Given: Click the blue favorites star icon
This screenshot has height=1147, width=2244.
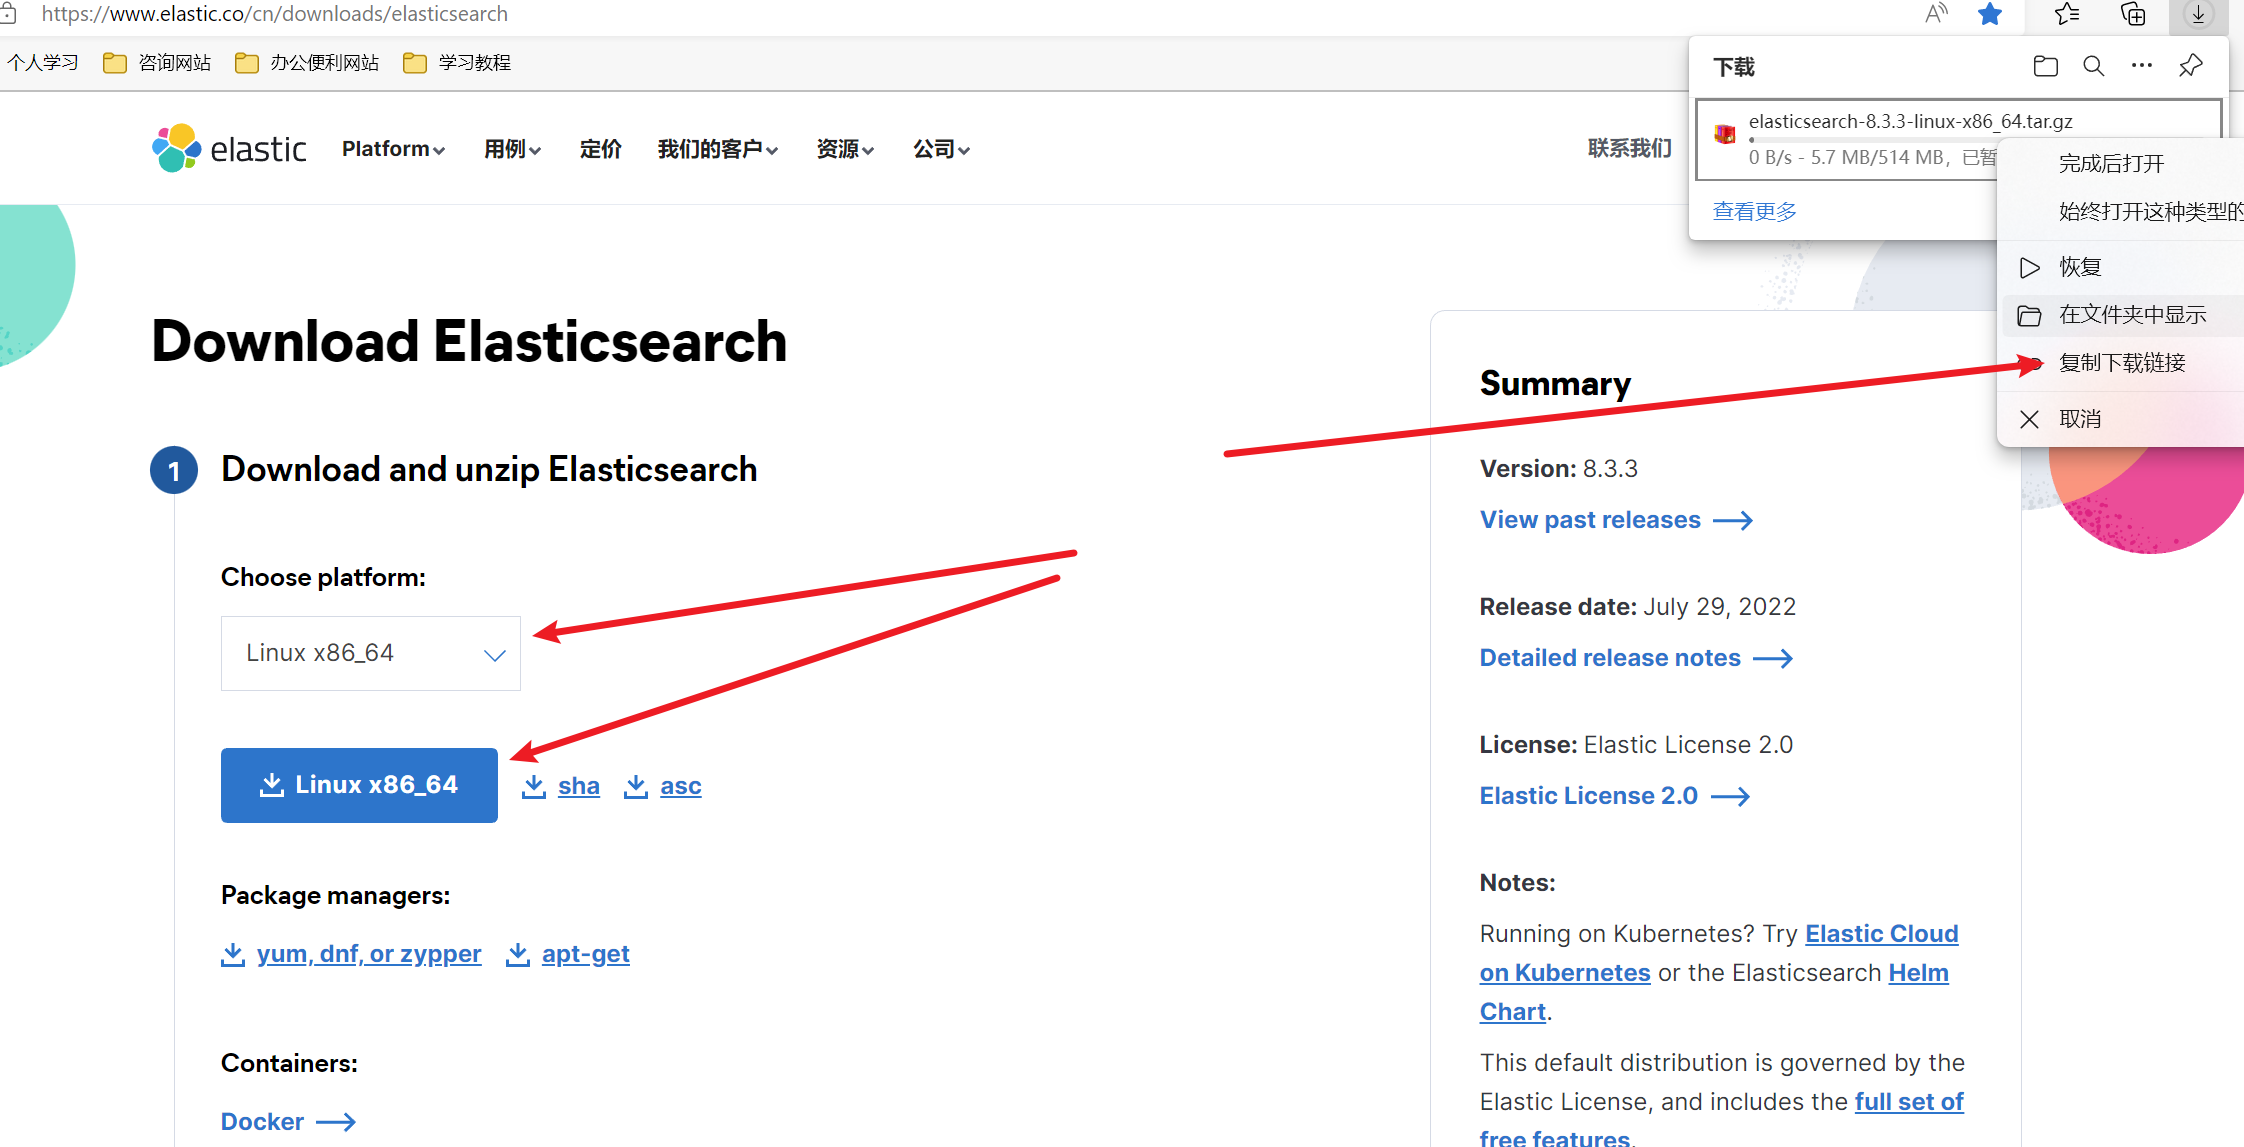Looking at the screenshot, I should 1990,14.
